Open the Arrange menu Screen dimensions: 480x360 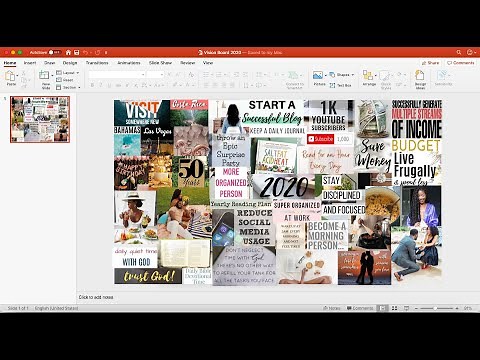click(369, 78)
